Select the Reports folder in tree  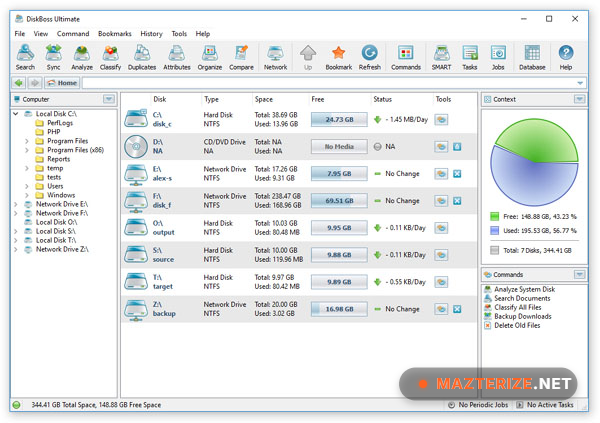point(59,159)
